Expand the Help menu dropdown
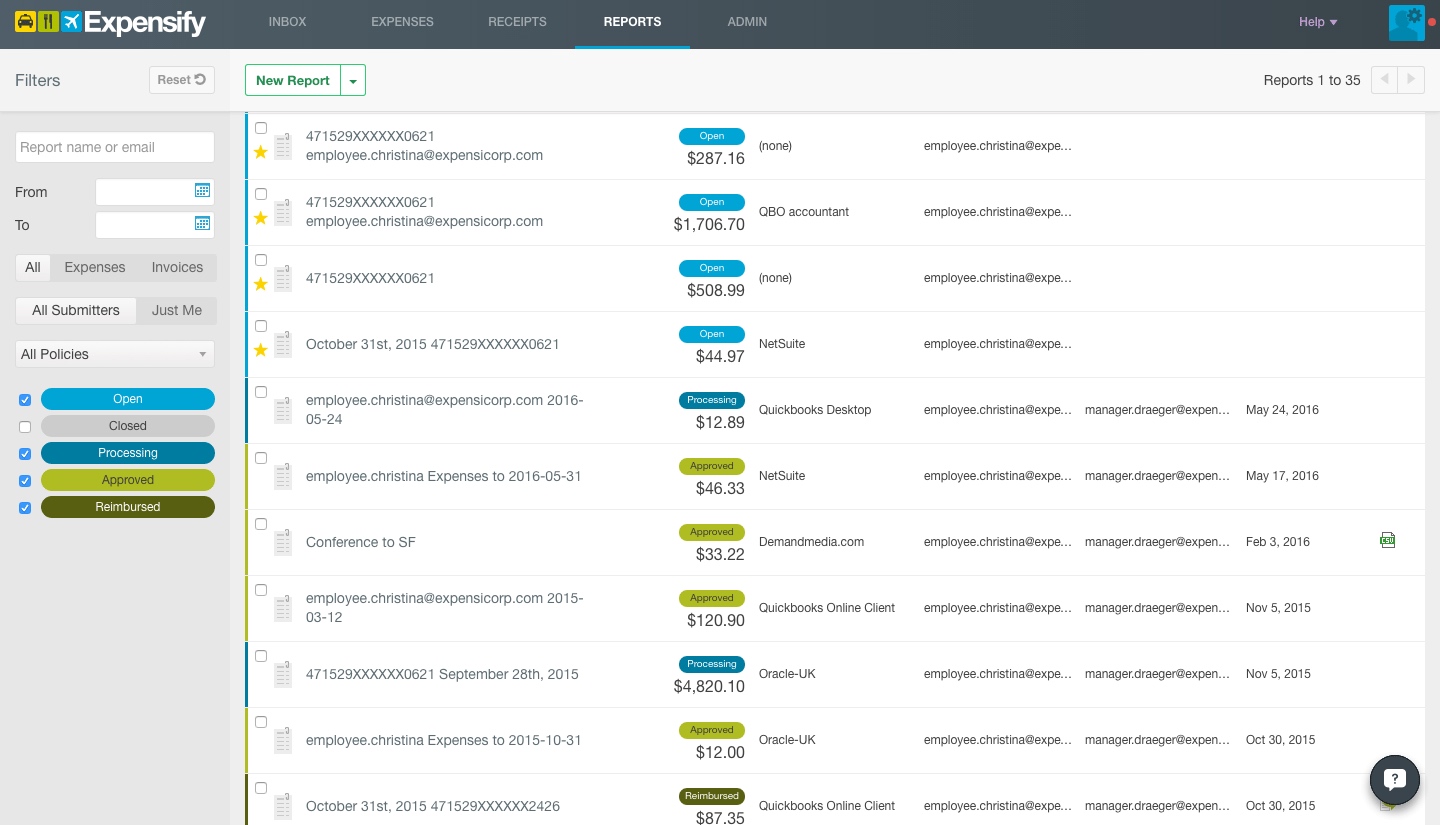This screenshot has width=1440, height=825. [x=1318, y=22]
